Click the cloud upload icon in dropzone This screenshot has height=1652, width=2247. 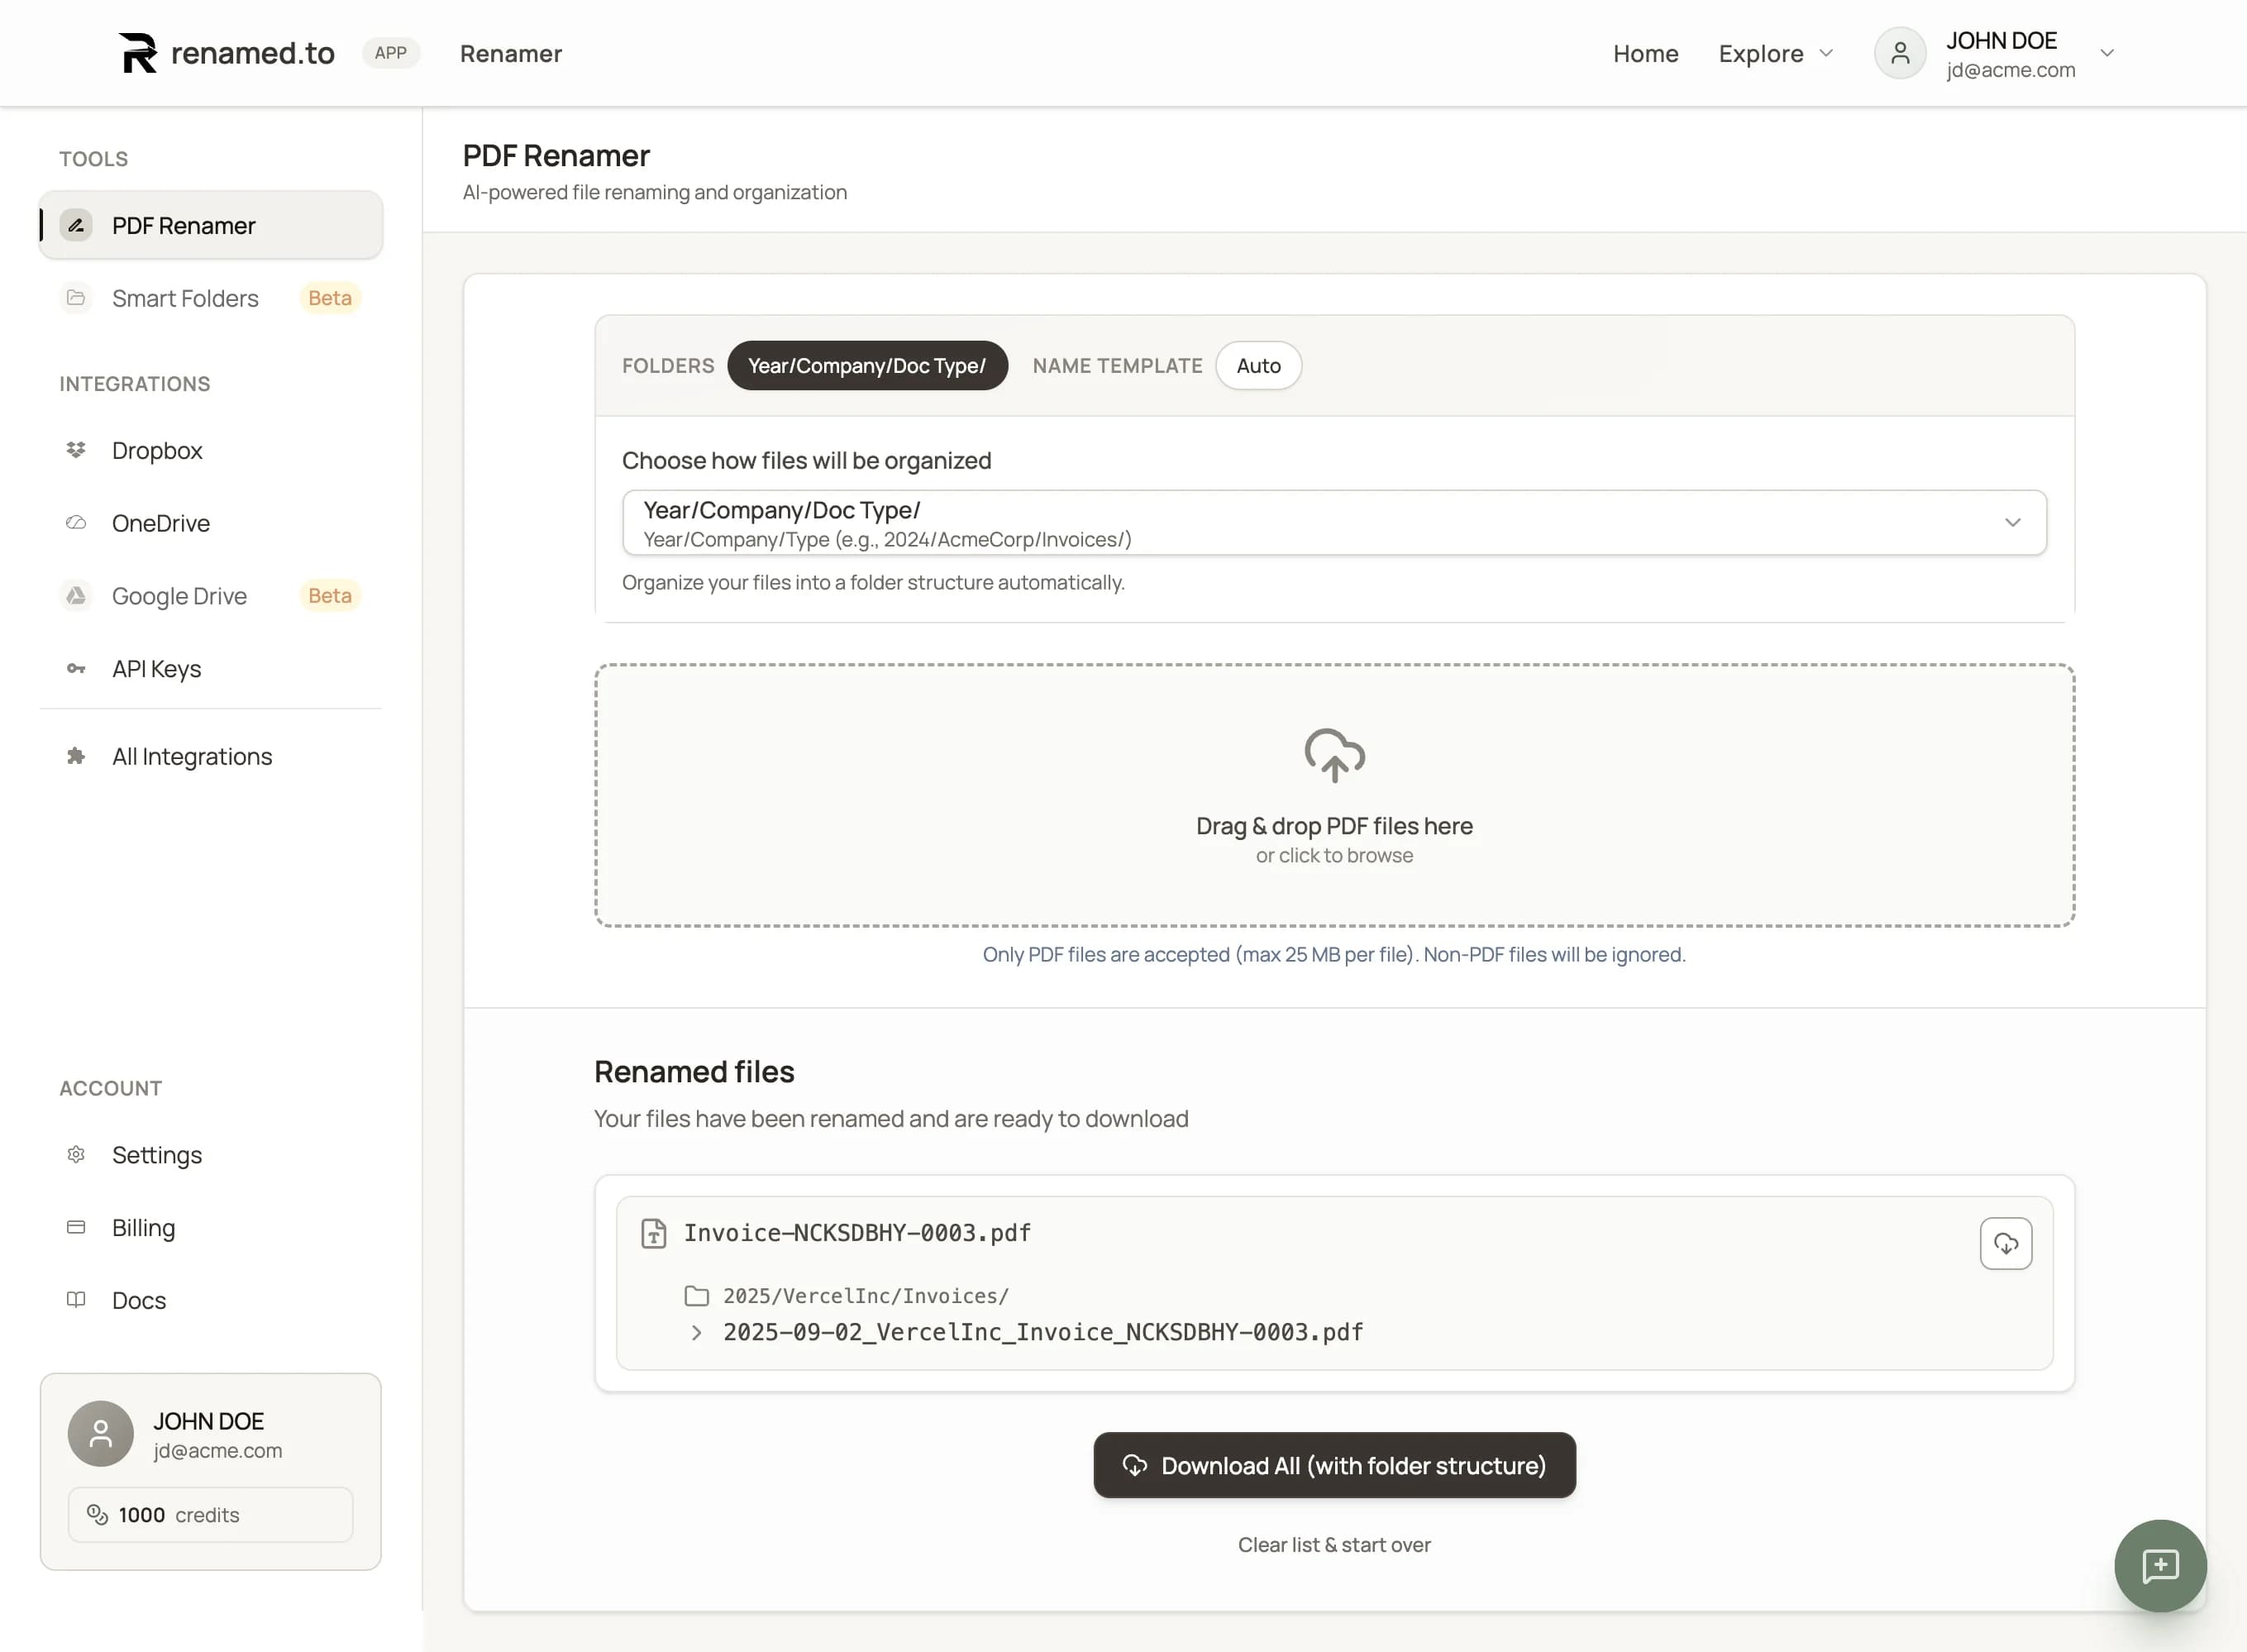(x=1333, y=754)
